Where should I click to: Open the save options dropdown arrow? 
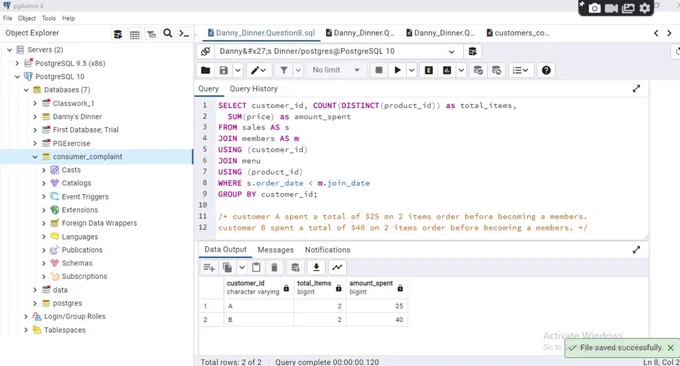tap(238, 70)
